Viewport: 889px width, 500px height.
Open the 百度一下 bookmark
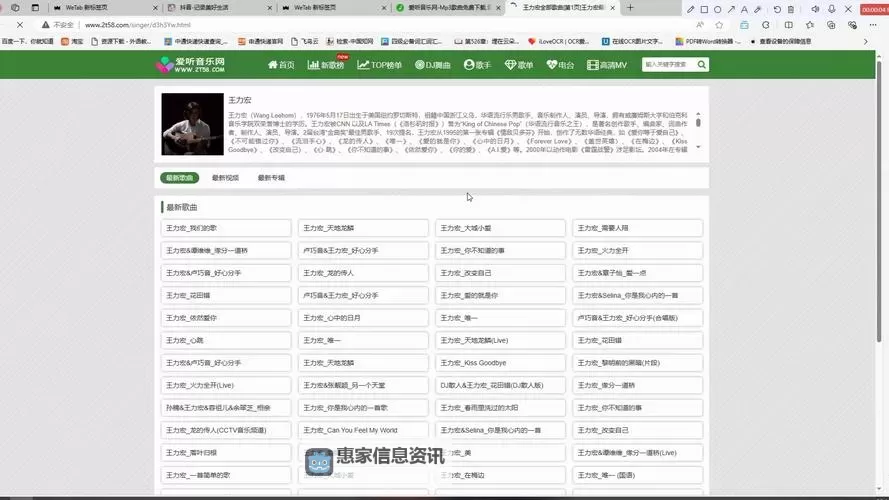tap(27, 41)
